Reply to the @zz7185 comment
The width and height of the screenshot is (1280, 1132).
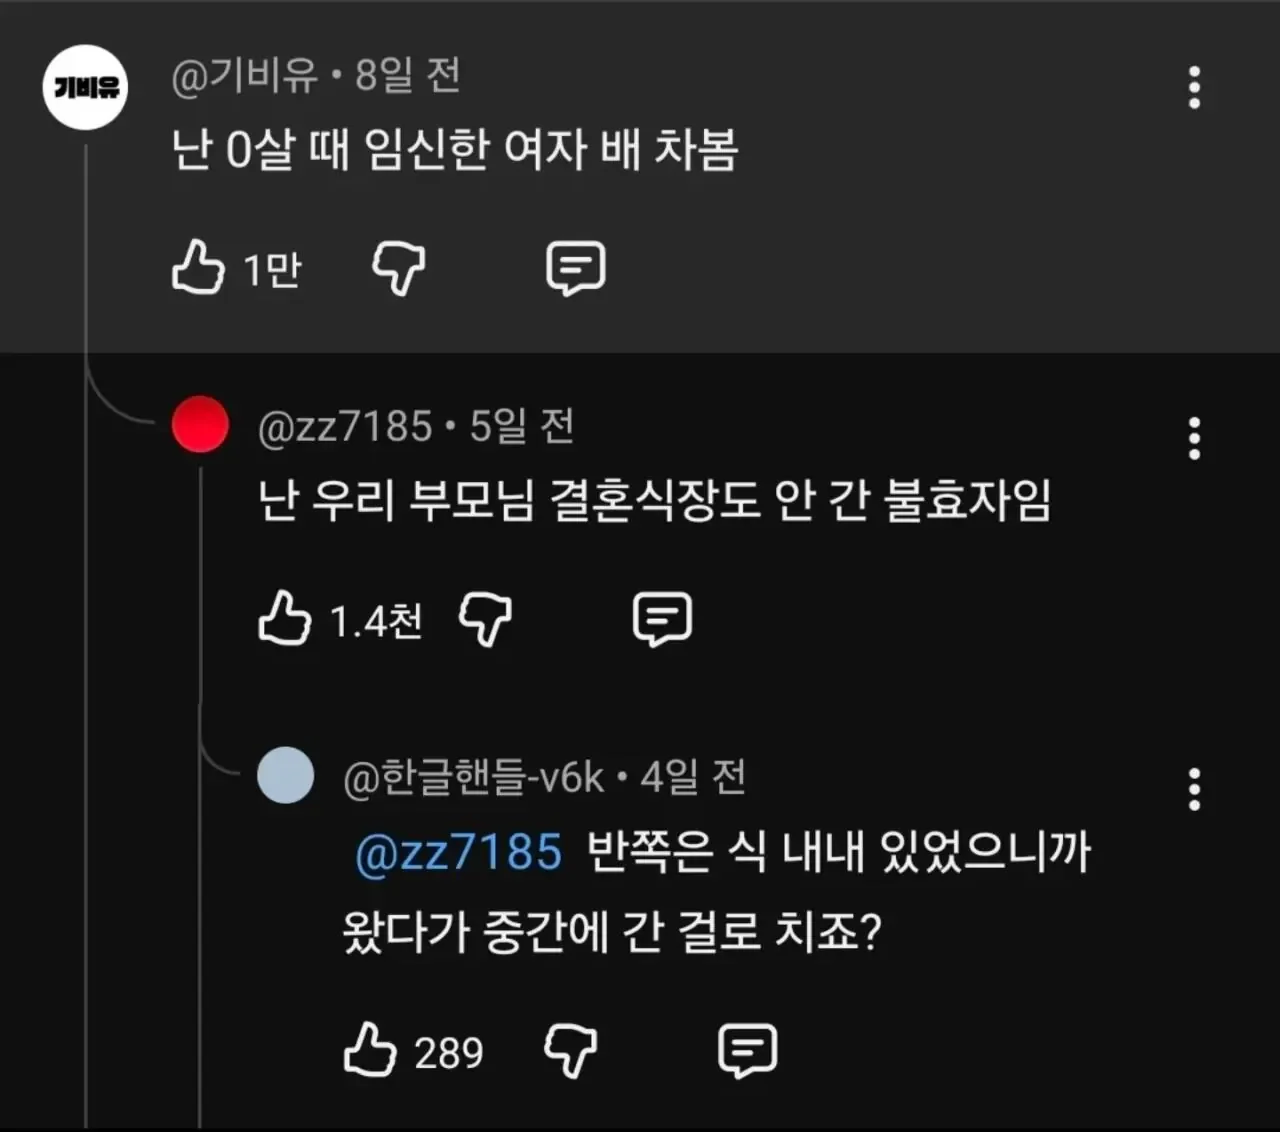662,618
